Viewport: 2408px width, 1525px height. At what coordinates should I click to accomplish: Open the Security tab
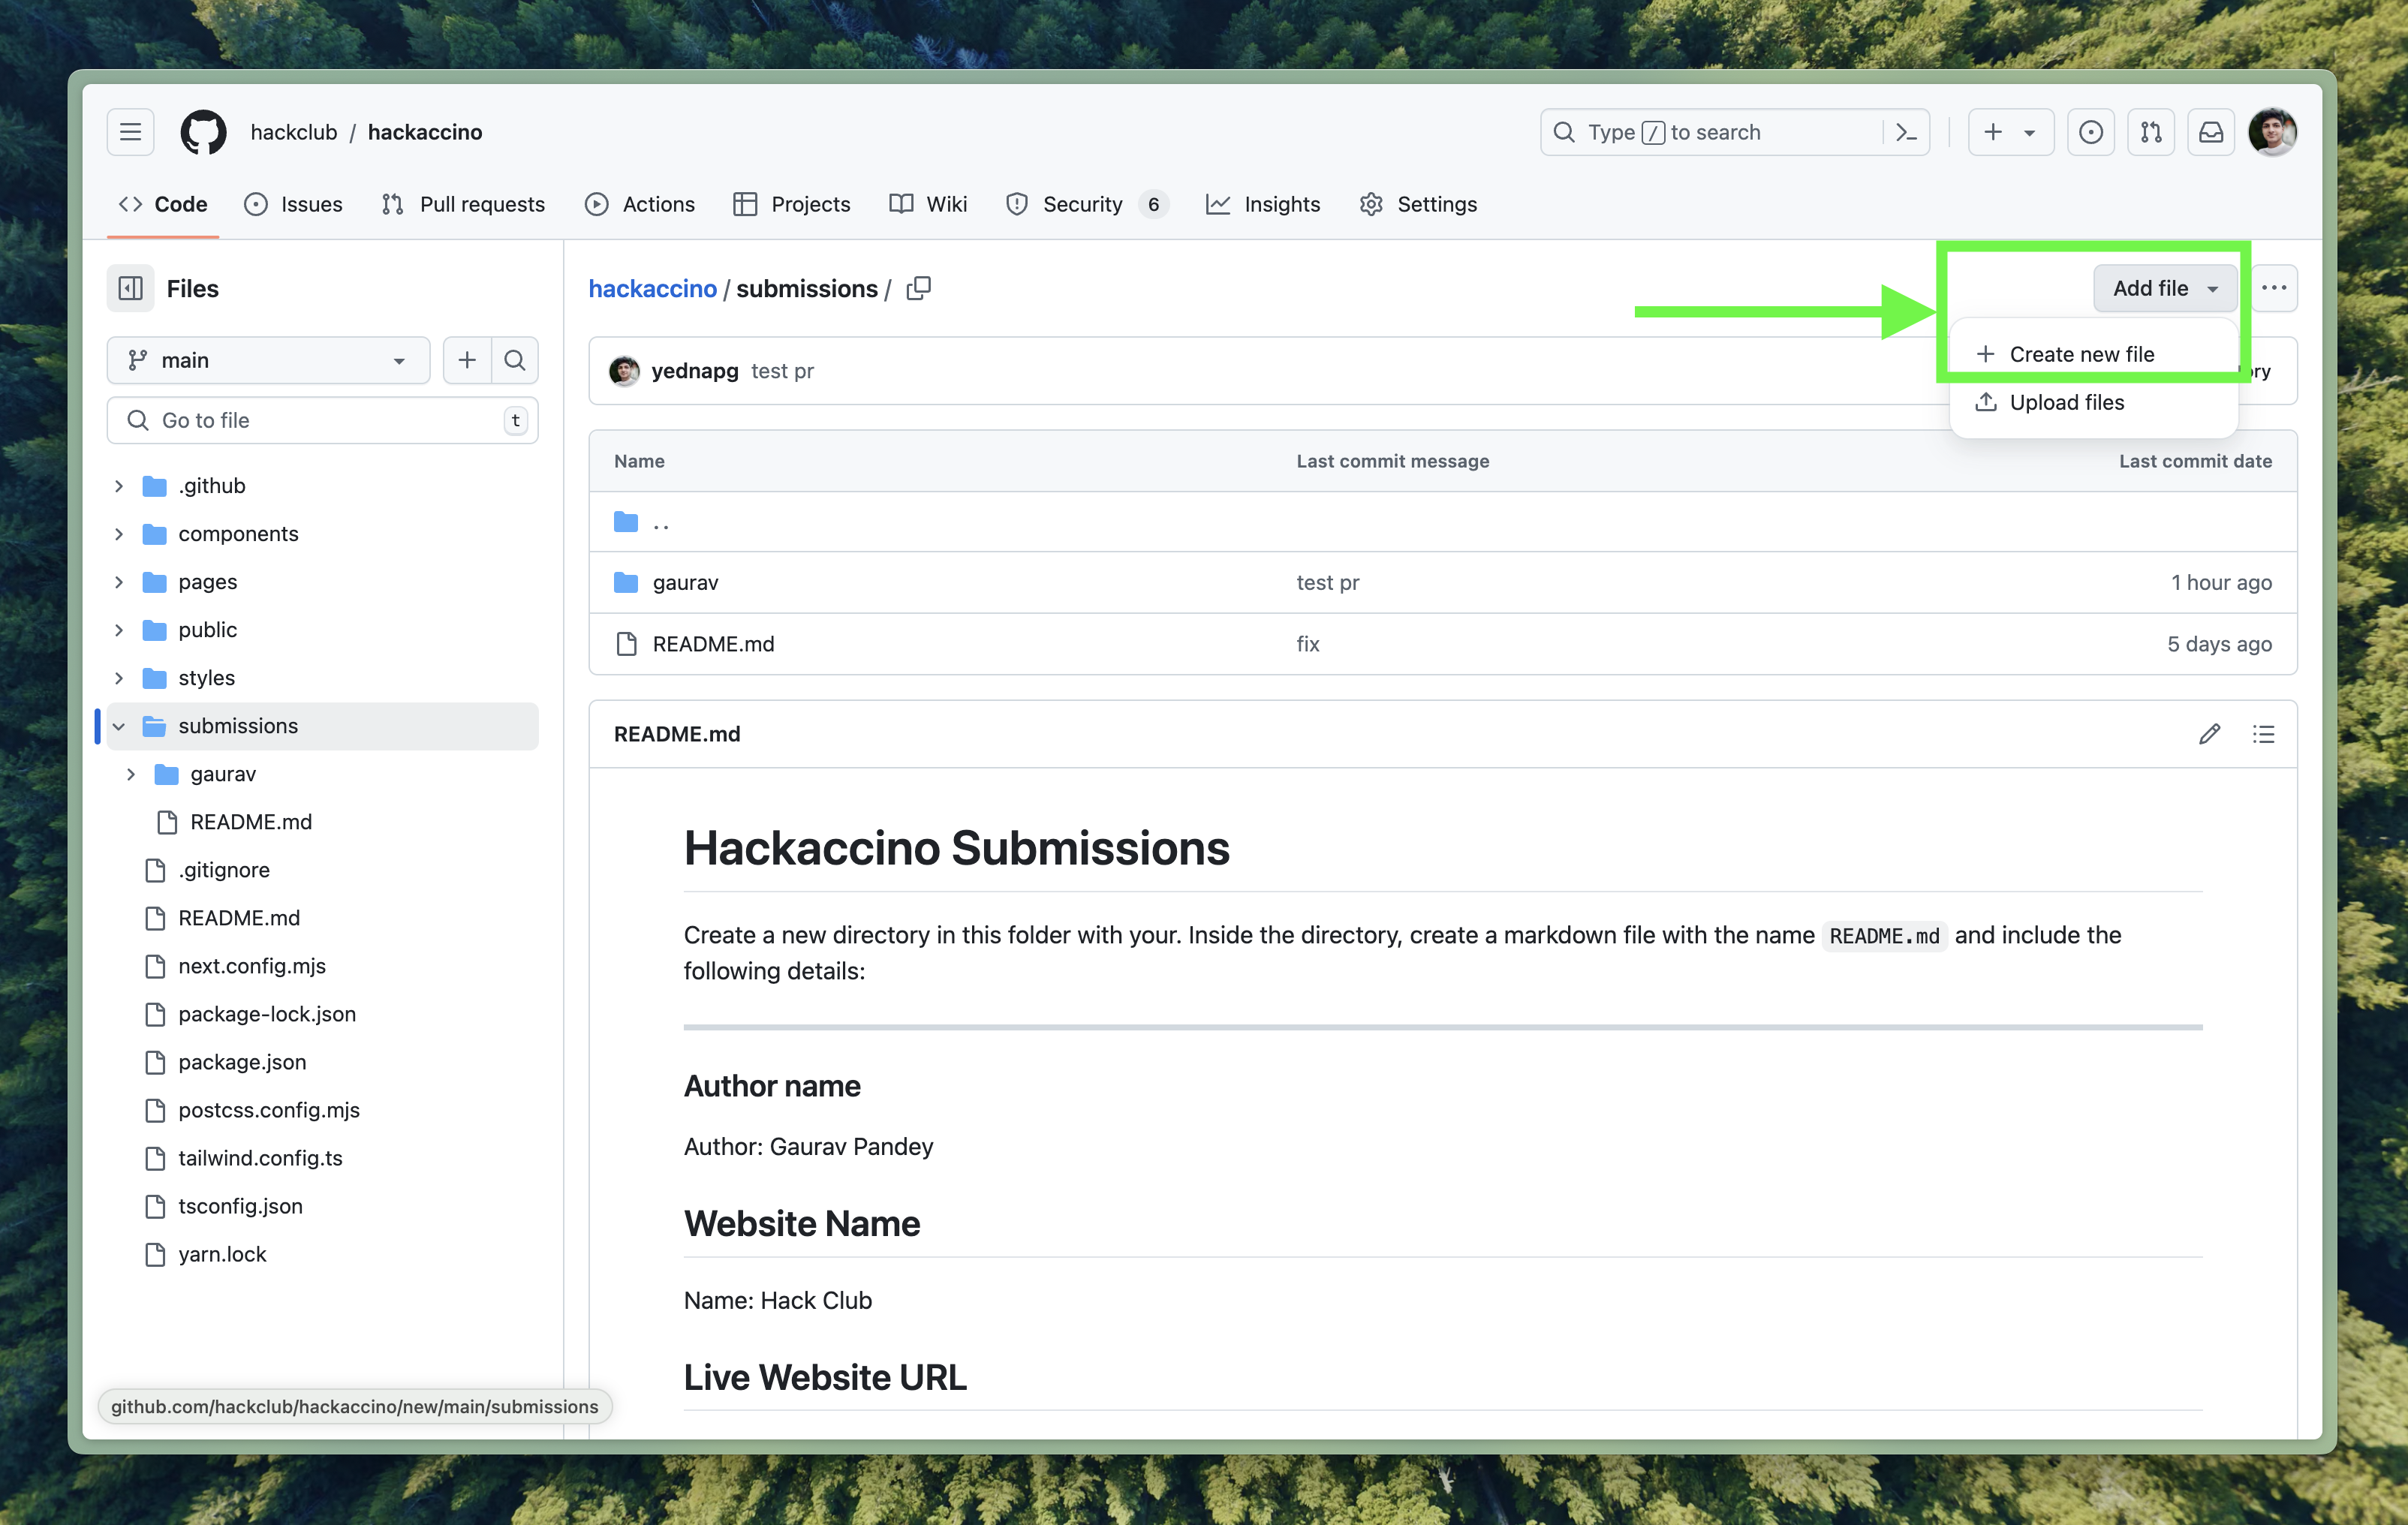tap(1087, 204)
